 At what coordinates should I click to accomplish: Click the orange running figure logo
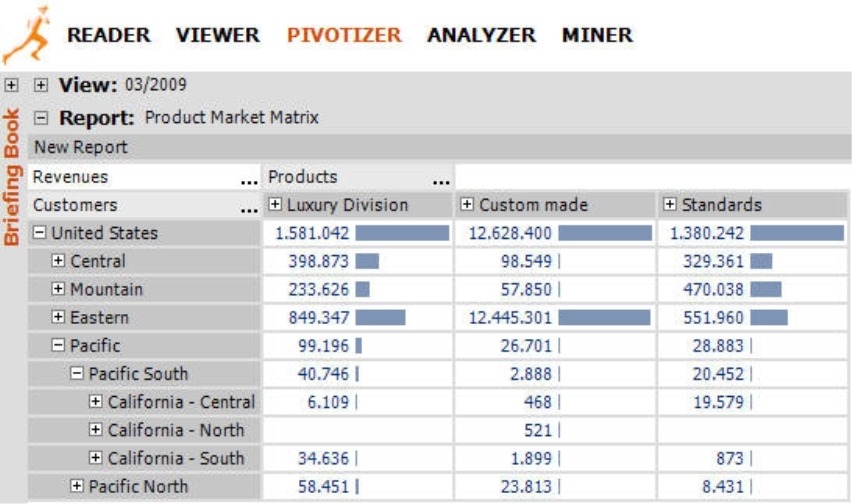[x=25, y=33]
